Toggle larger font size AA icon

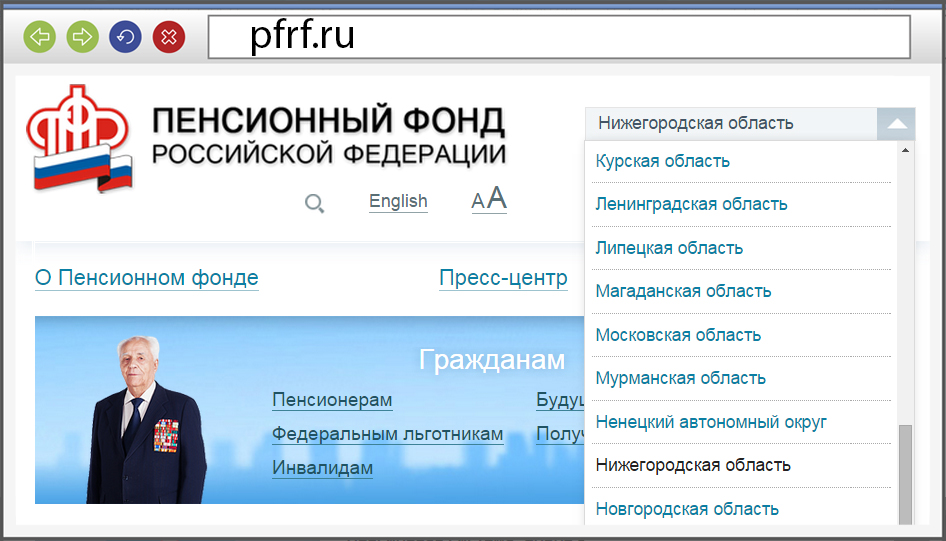[489, 198]
